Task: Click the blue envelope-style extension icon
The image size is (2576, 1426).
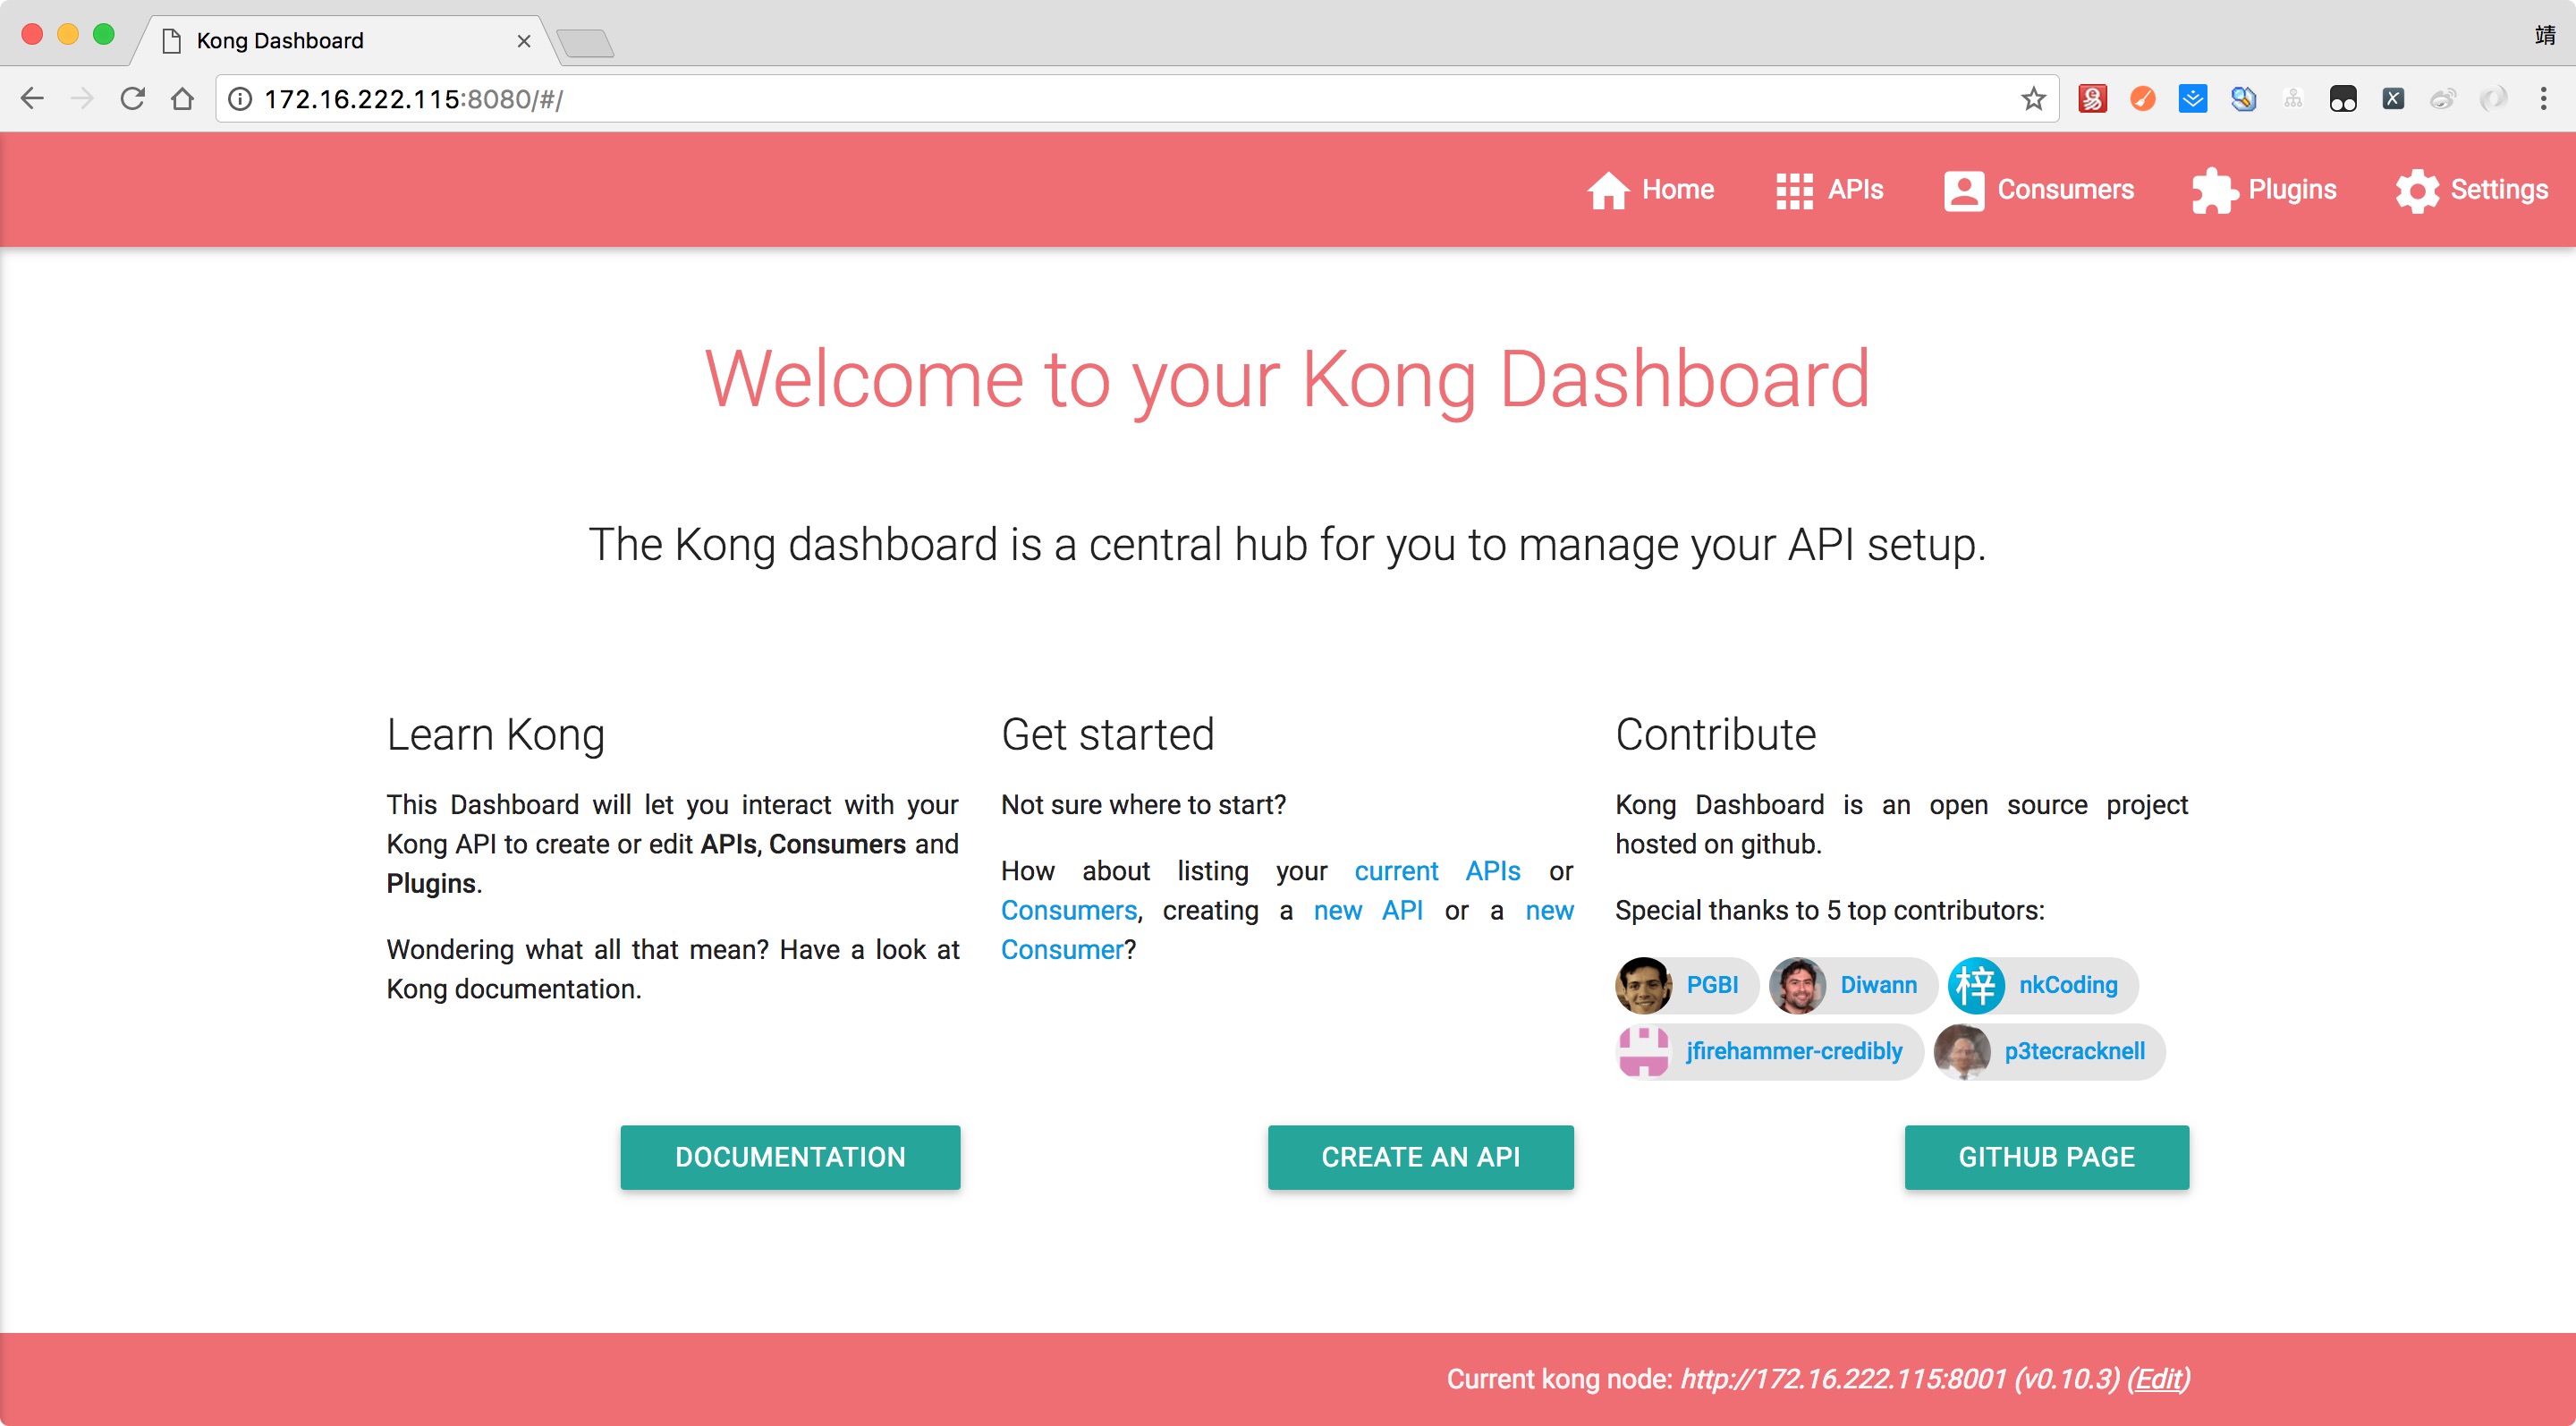Action: [x=2192, y=98]
